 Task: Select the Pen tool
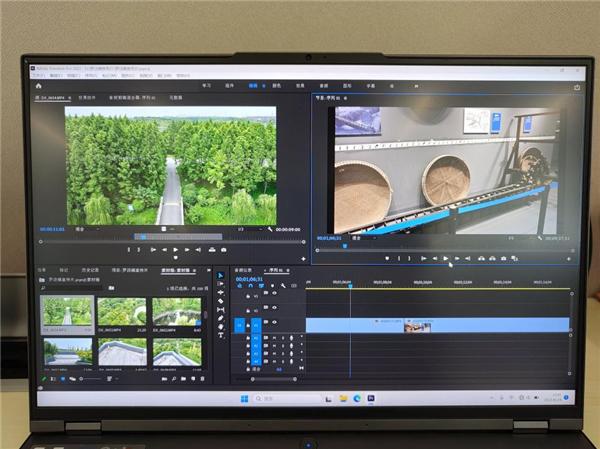click(x=221, y=318)
